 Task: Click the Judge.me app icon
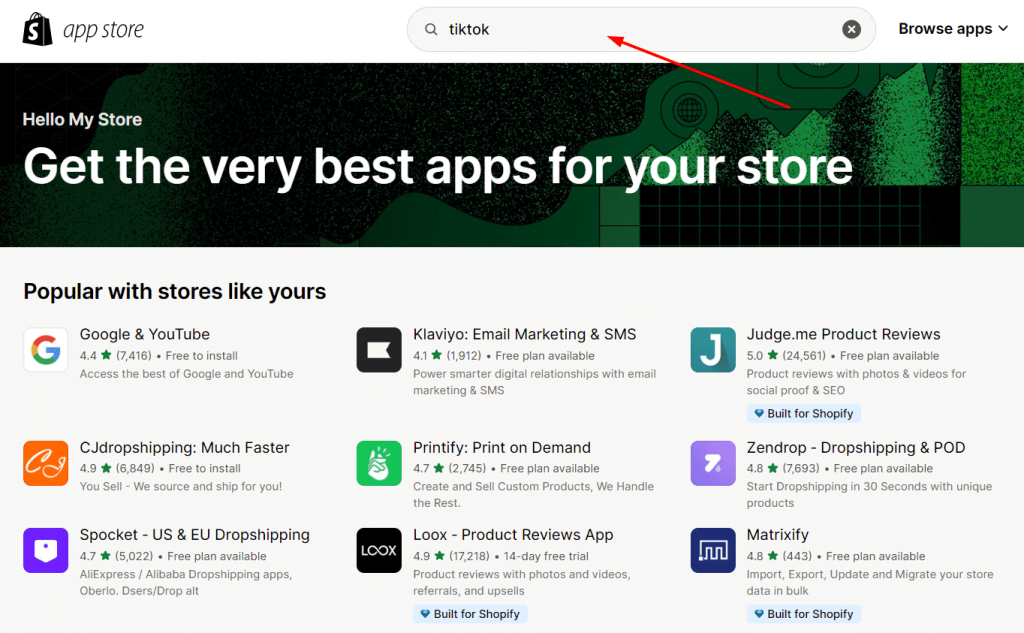point(712,350)
